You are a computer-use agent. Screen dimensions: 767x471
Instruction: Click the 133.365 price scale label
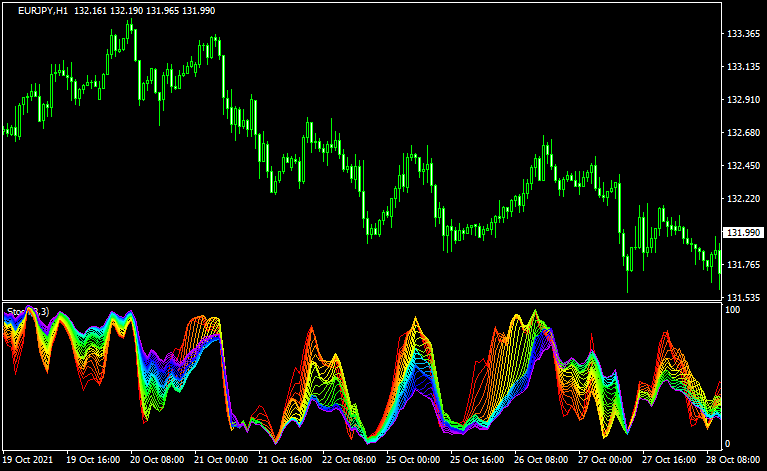pos(742,34)
